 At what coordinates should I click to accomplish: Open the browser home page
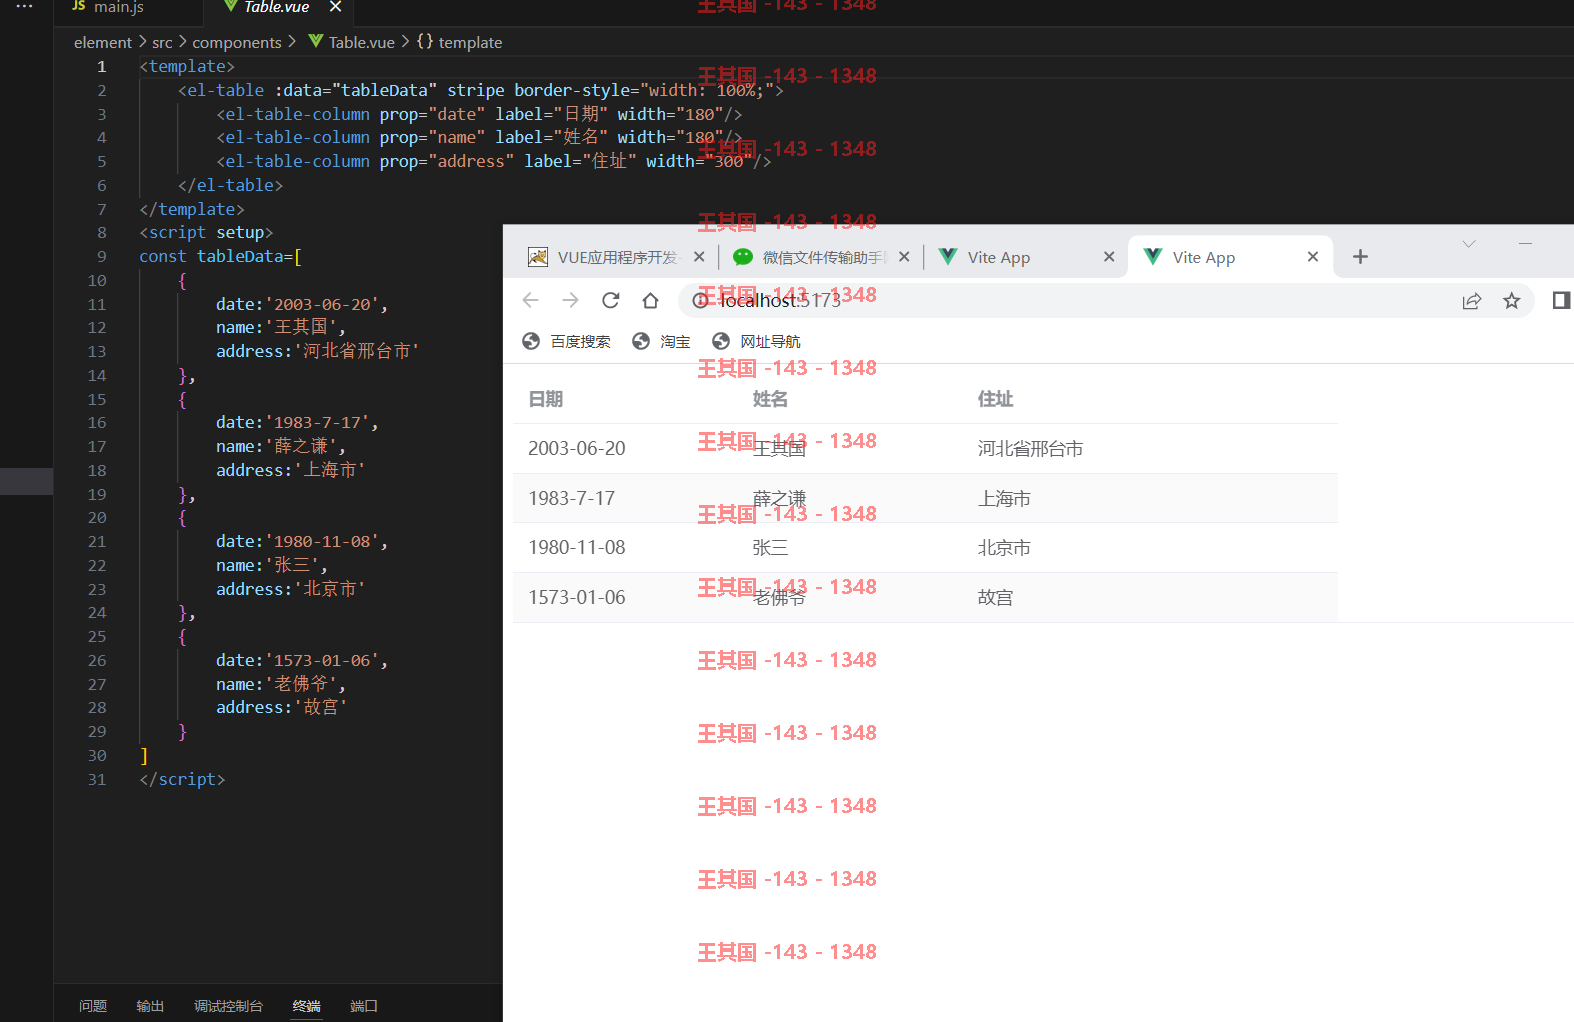tap(651, 300)
